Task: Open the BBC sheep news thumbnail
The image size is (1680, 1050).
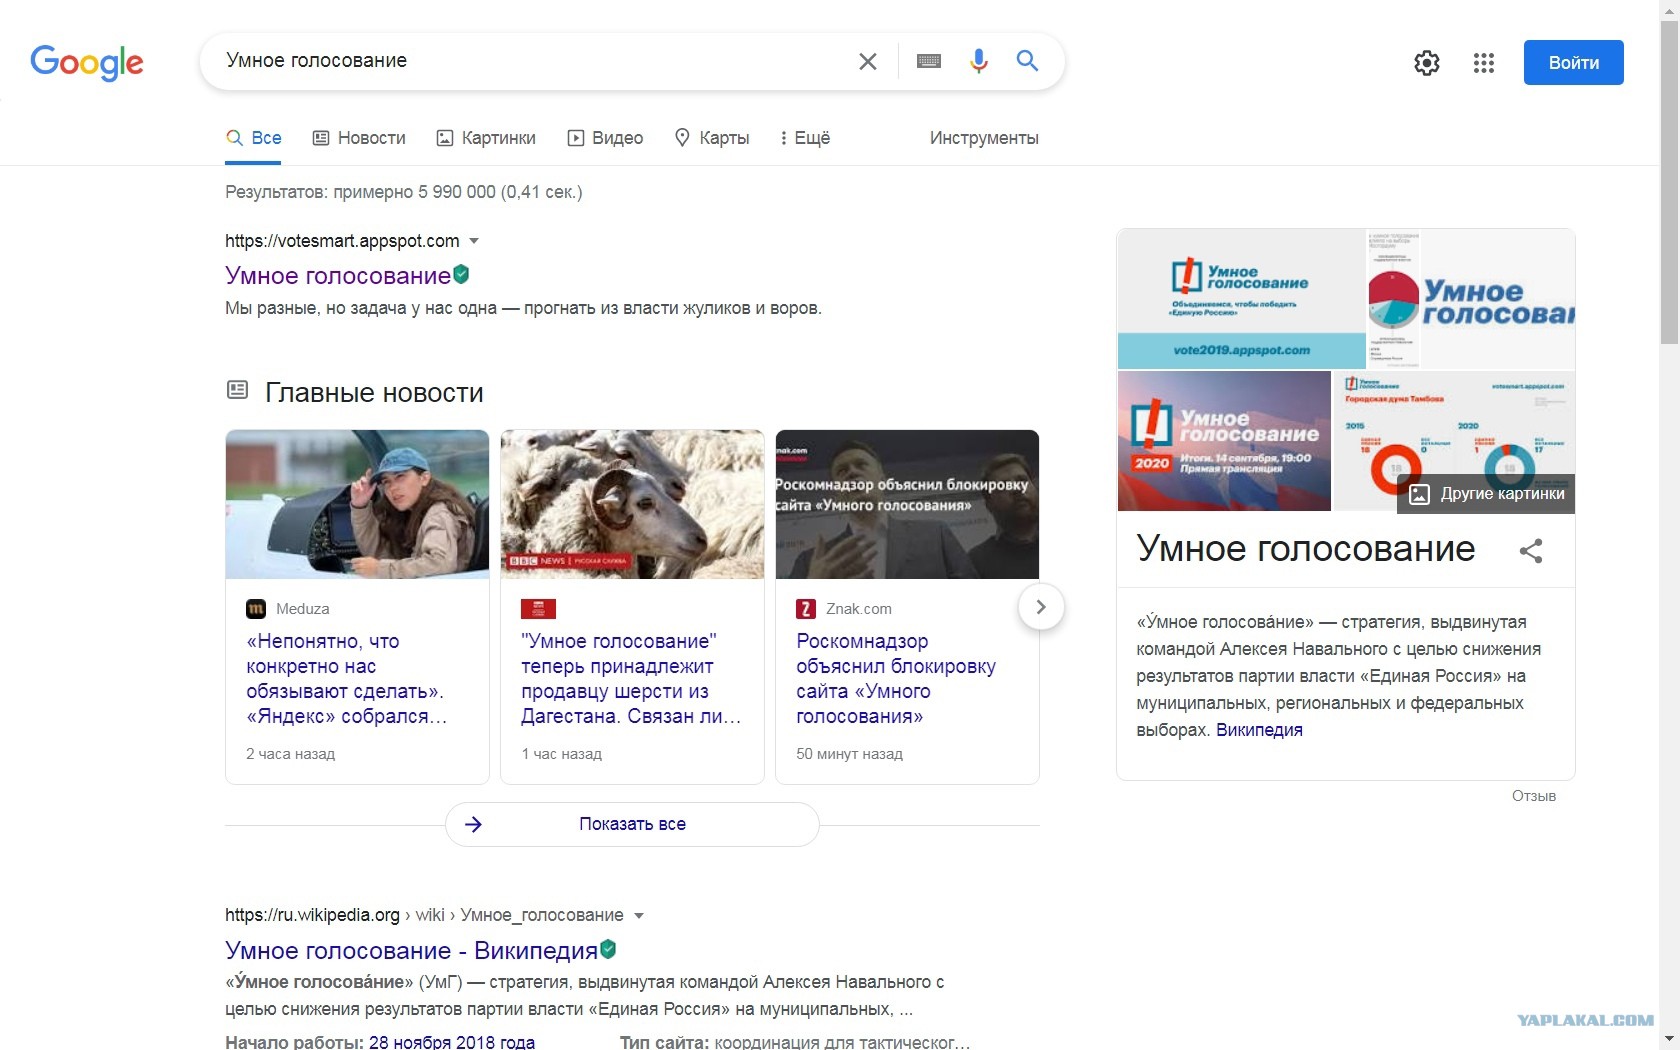Action: [x=632, y=504]
